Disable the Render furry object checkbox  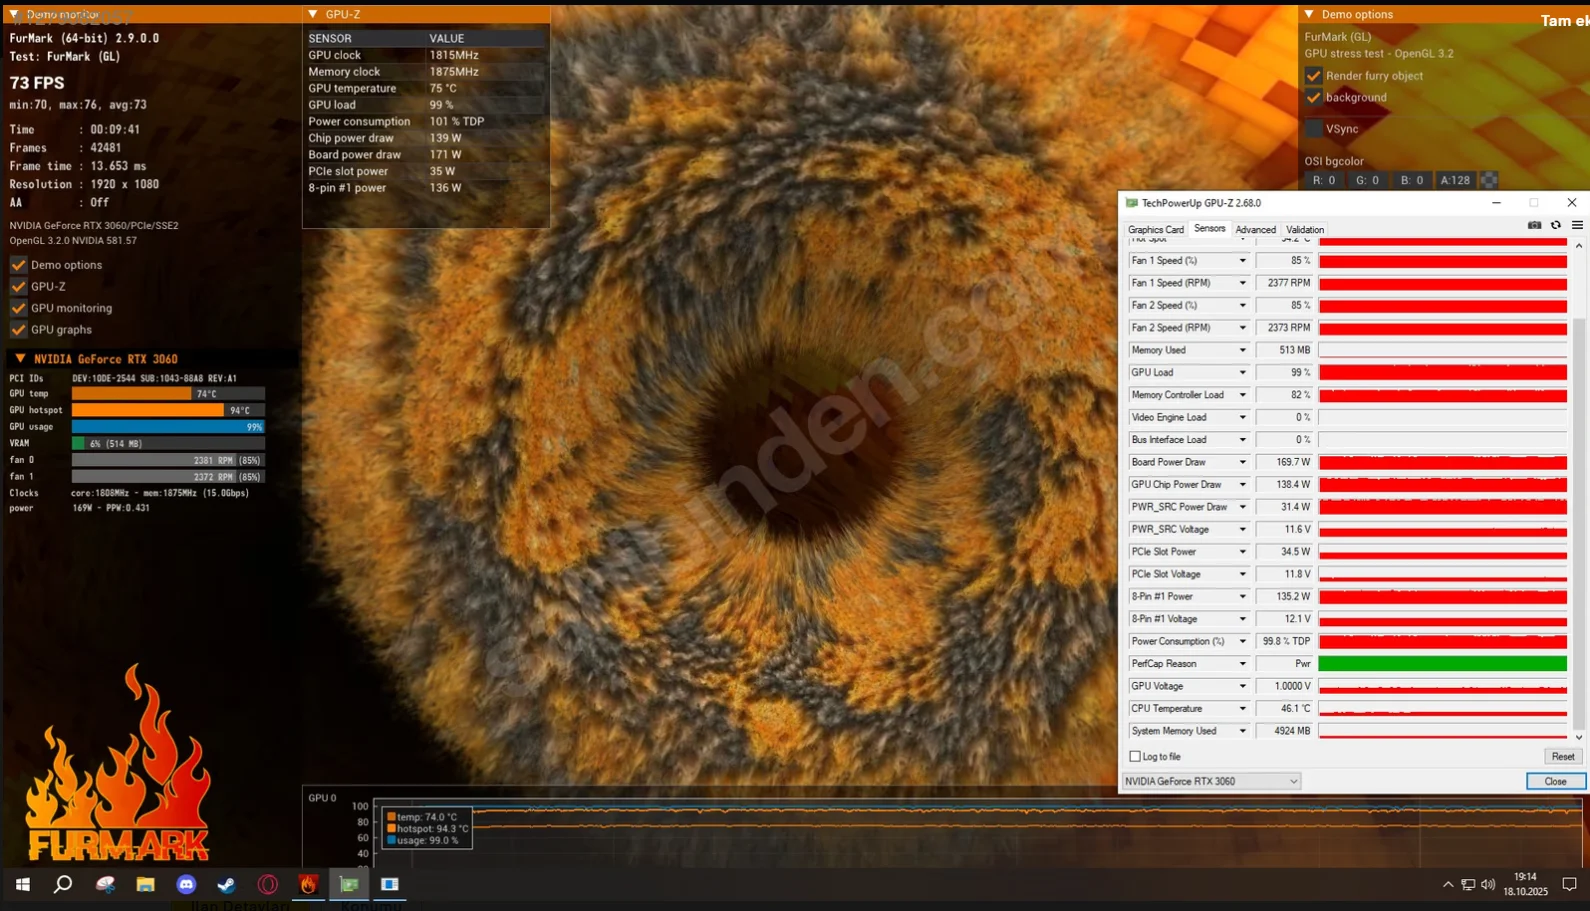coord(1314,76)
